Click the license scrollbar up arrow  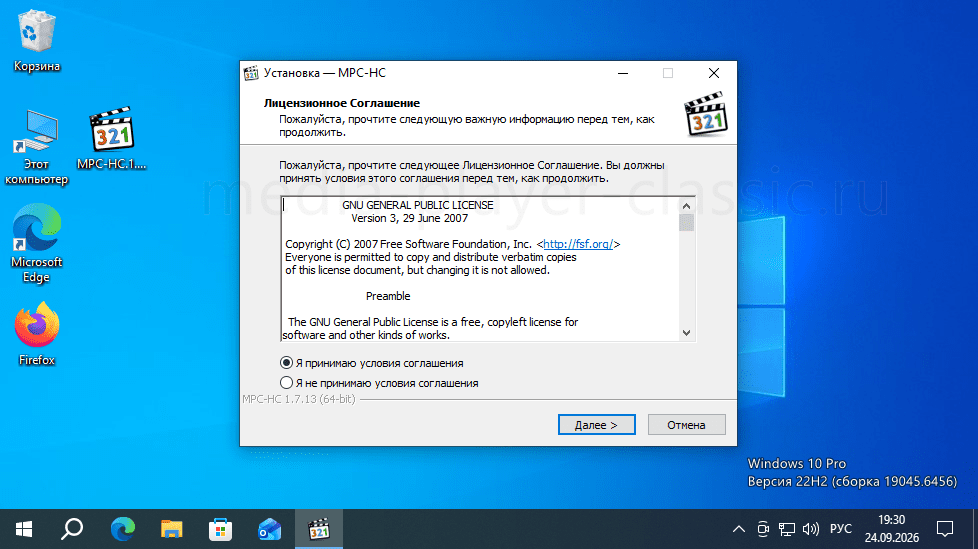[686, 206]
